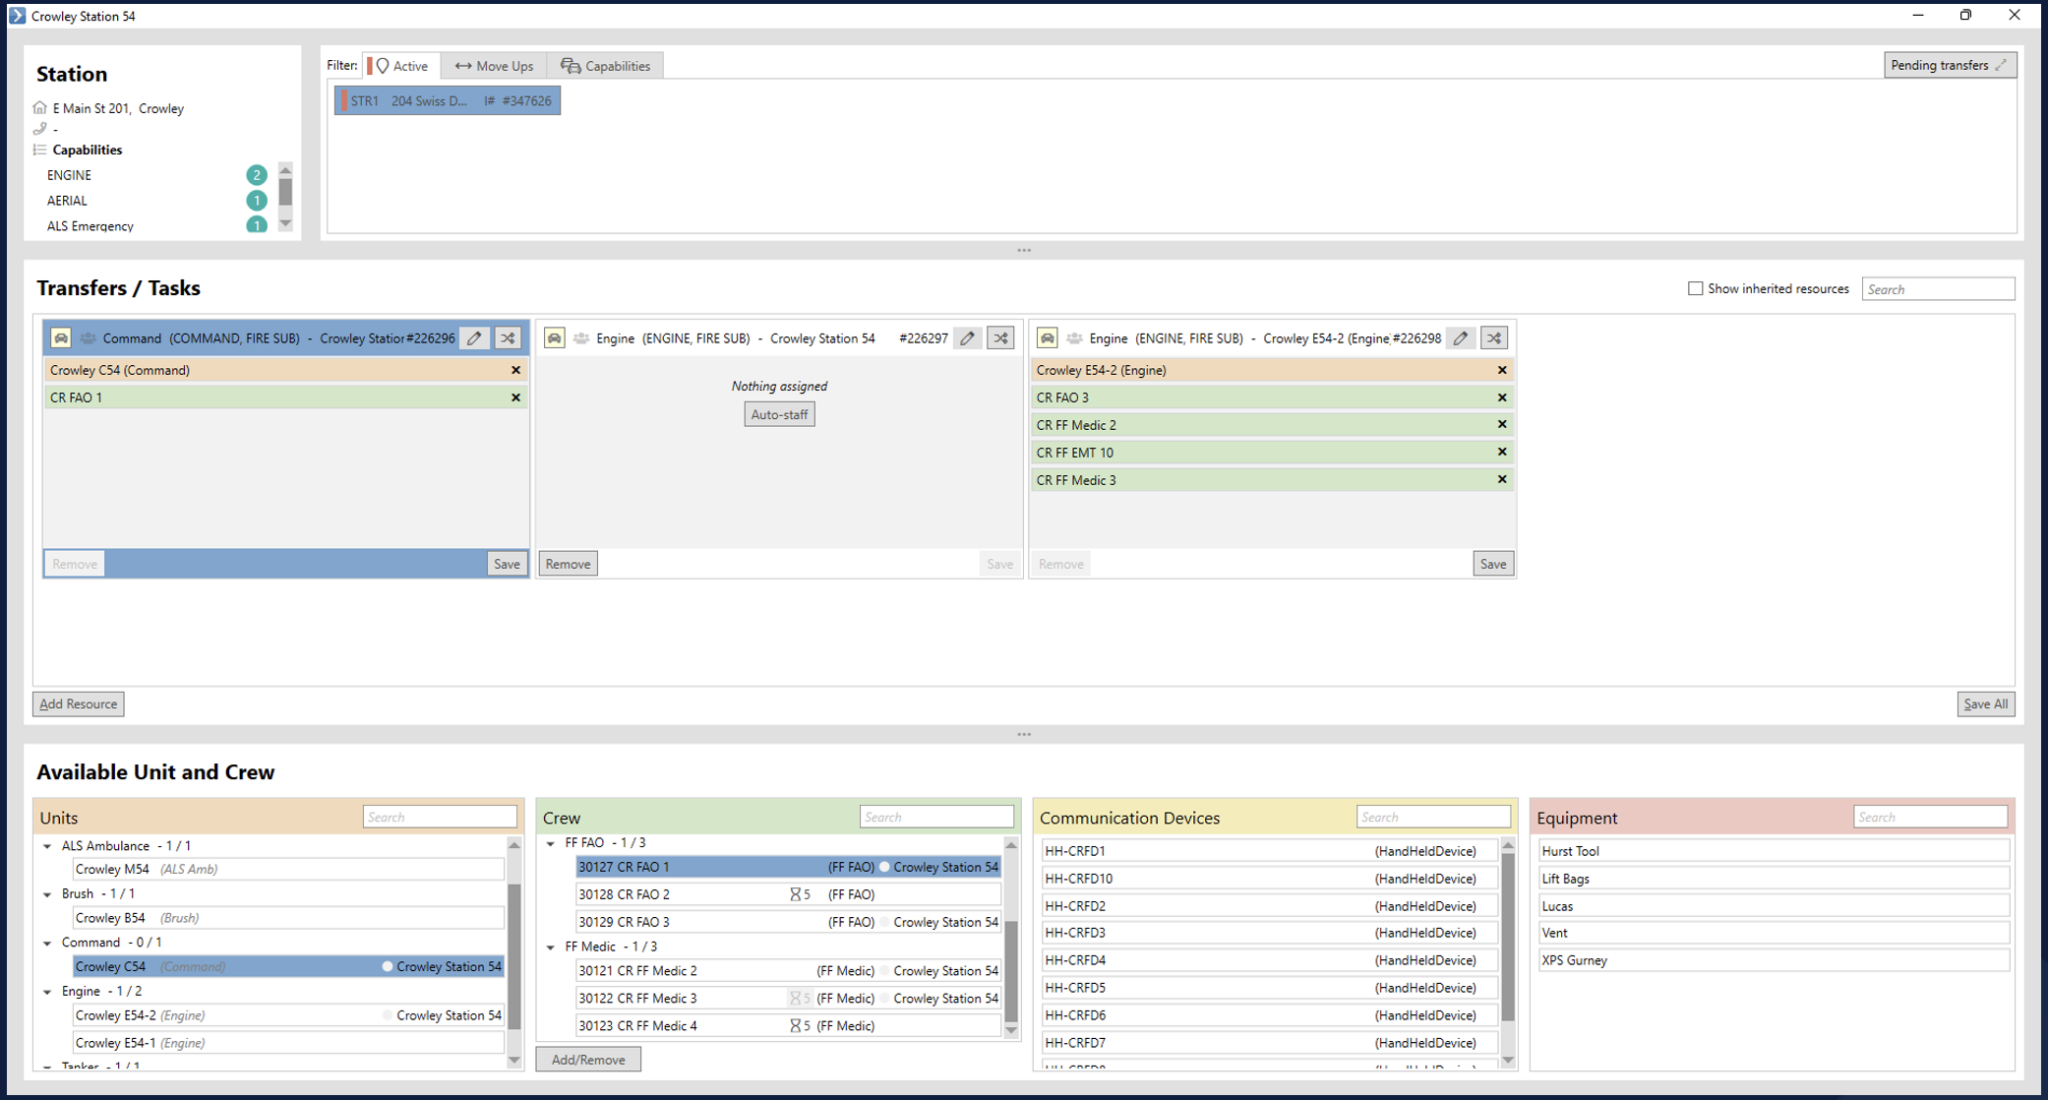This screenshot has width=2048, height=1100.
Task: Click the Save All button
Action: coord(1986,704)
